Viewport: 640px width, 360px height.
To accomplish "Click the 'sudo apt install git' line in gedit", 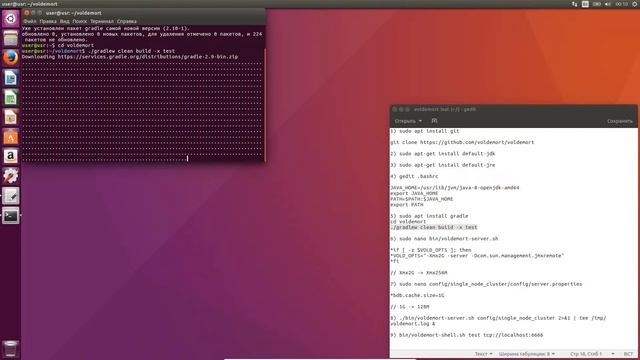I will coord(425,131).
